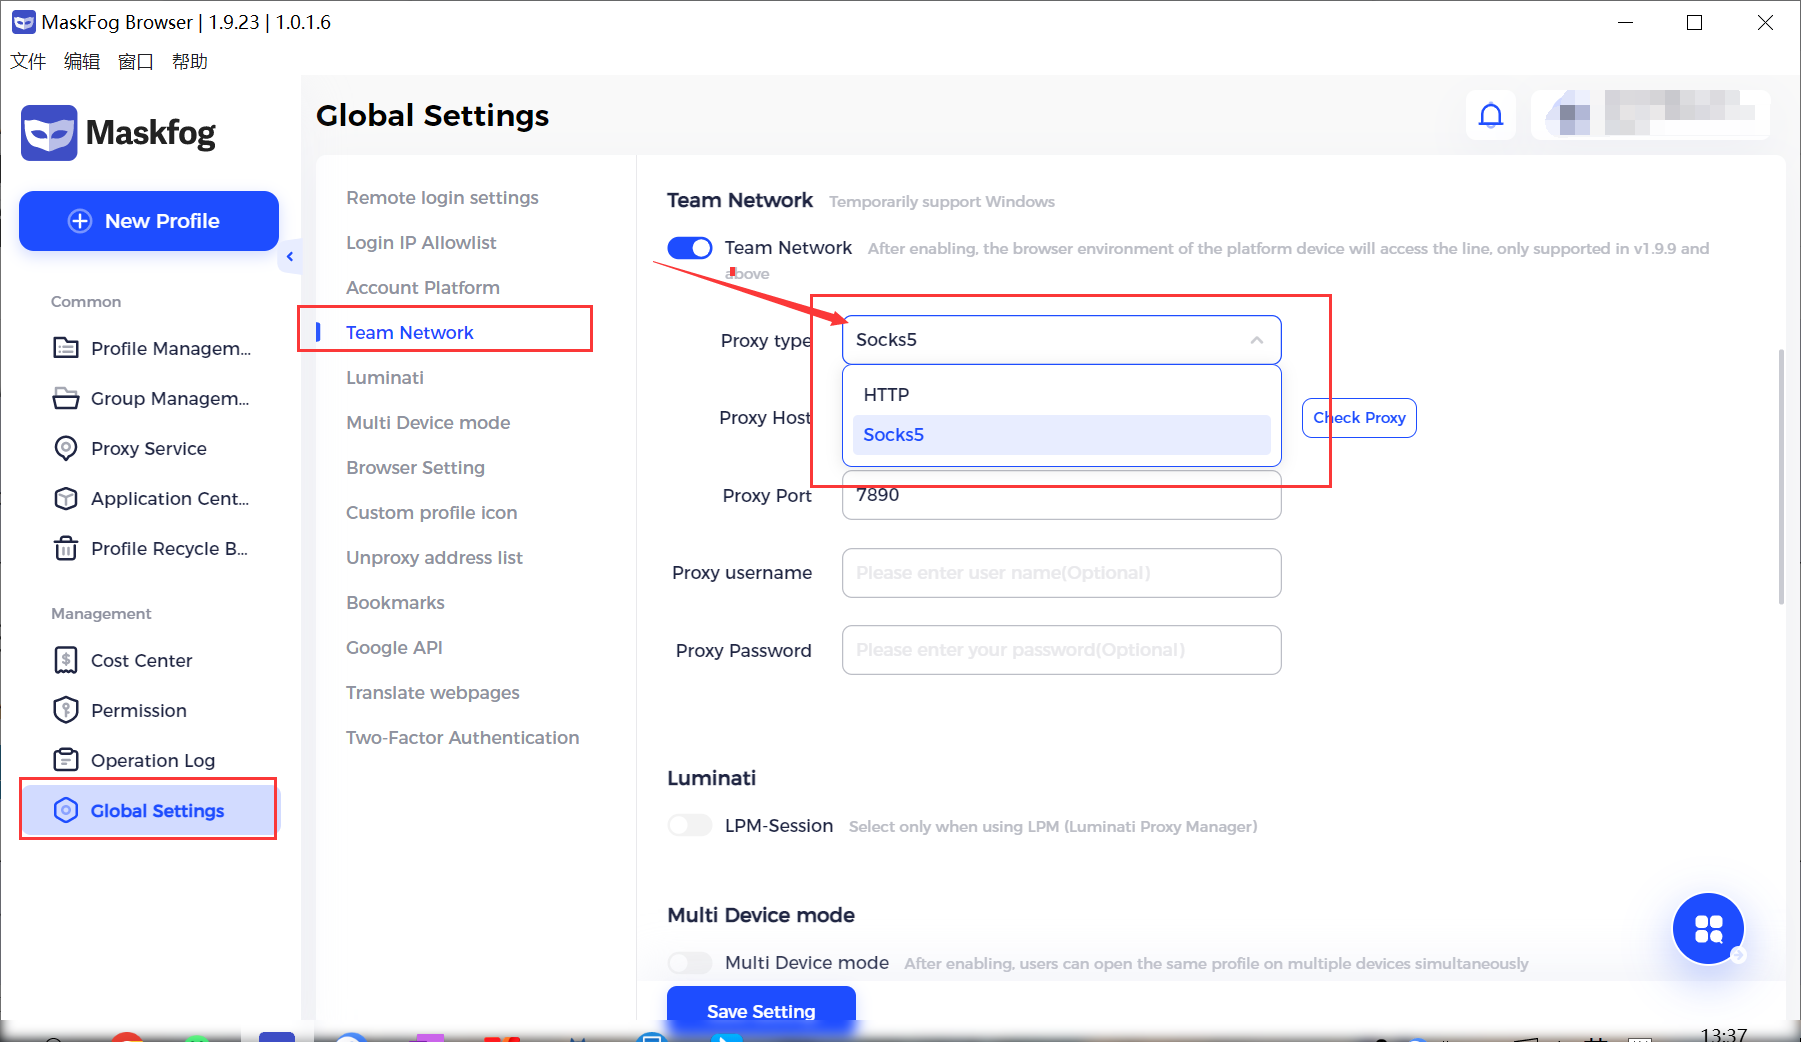Open Profile Recycle Bin page

(152, 548)
